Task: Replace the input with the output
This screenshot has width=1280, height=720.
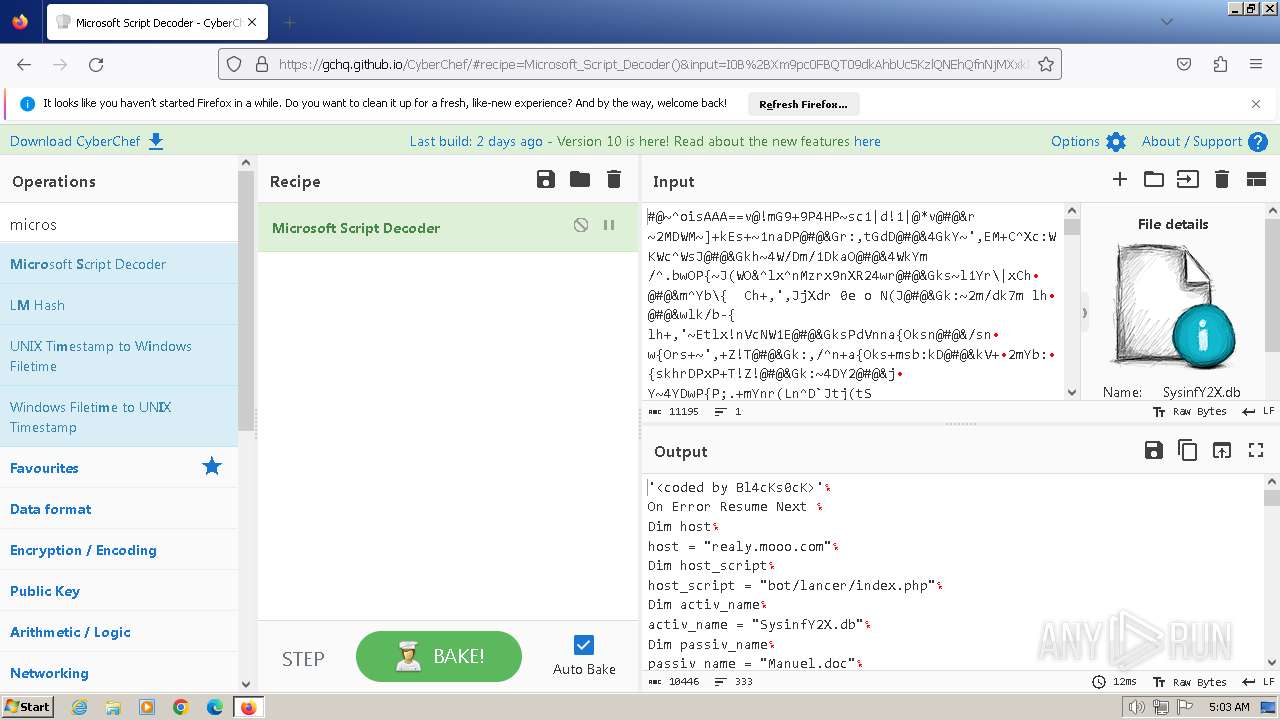Action: [x=1222, y=451]
